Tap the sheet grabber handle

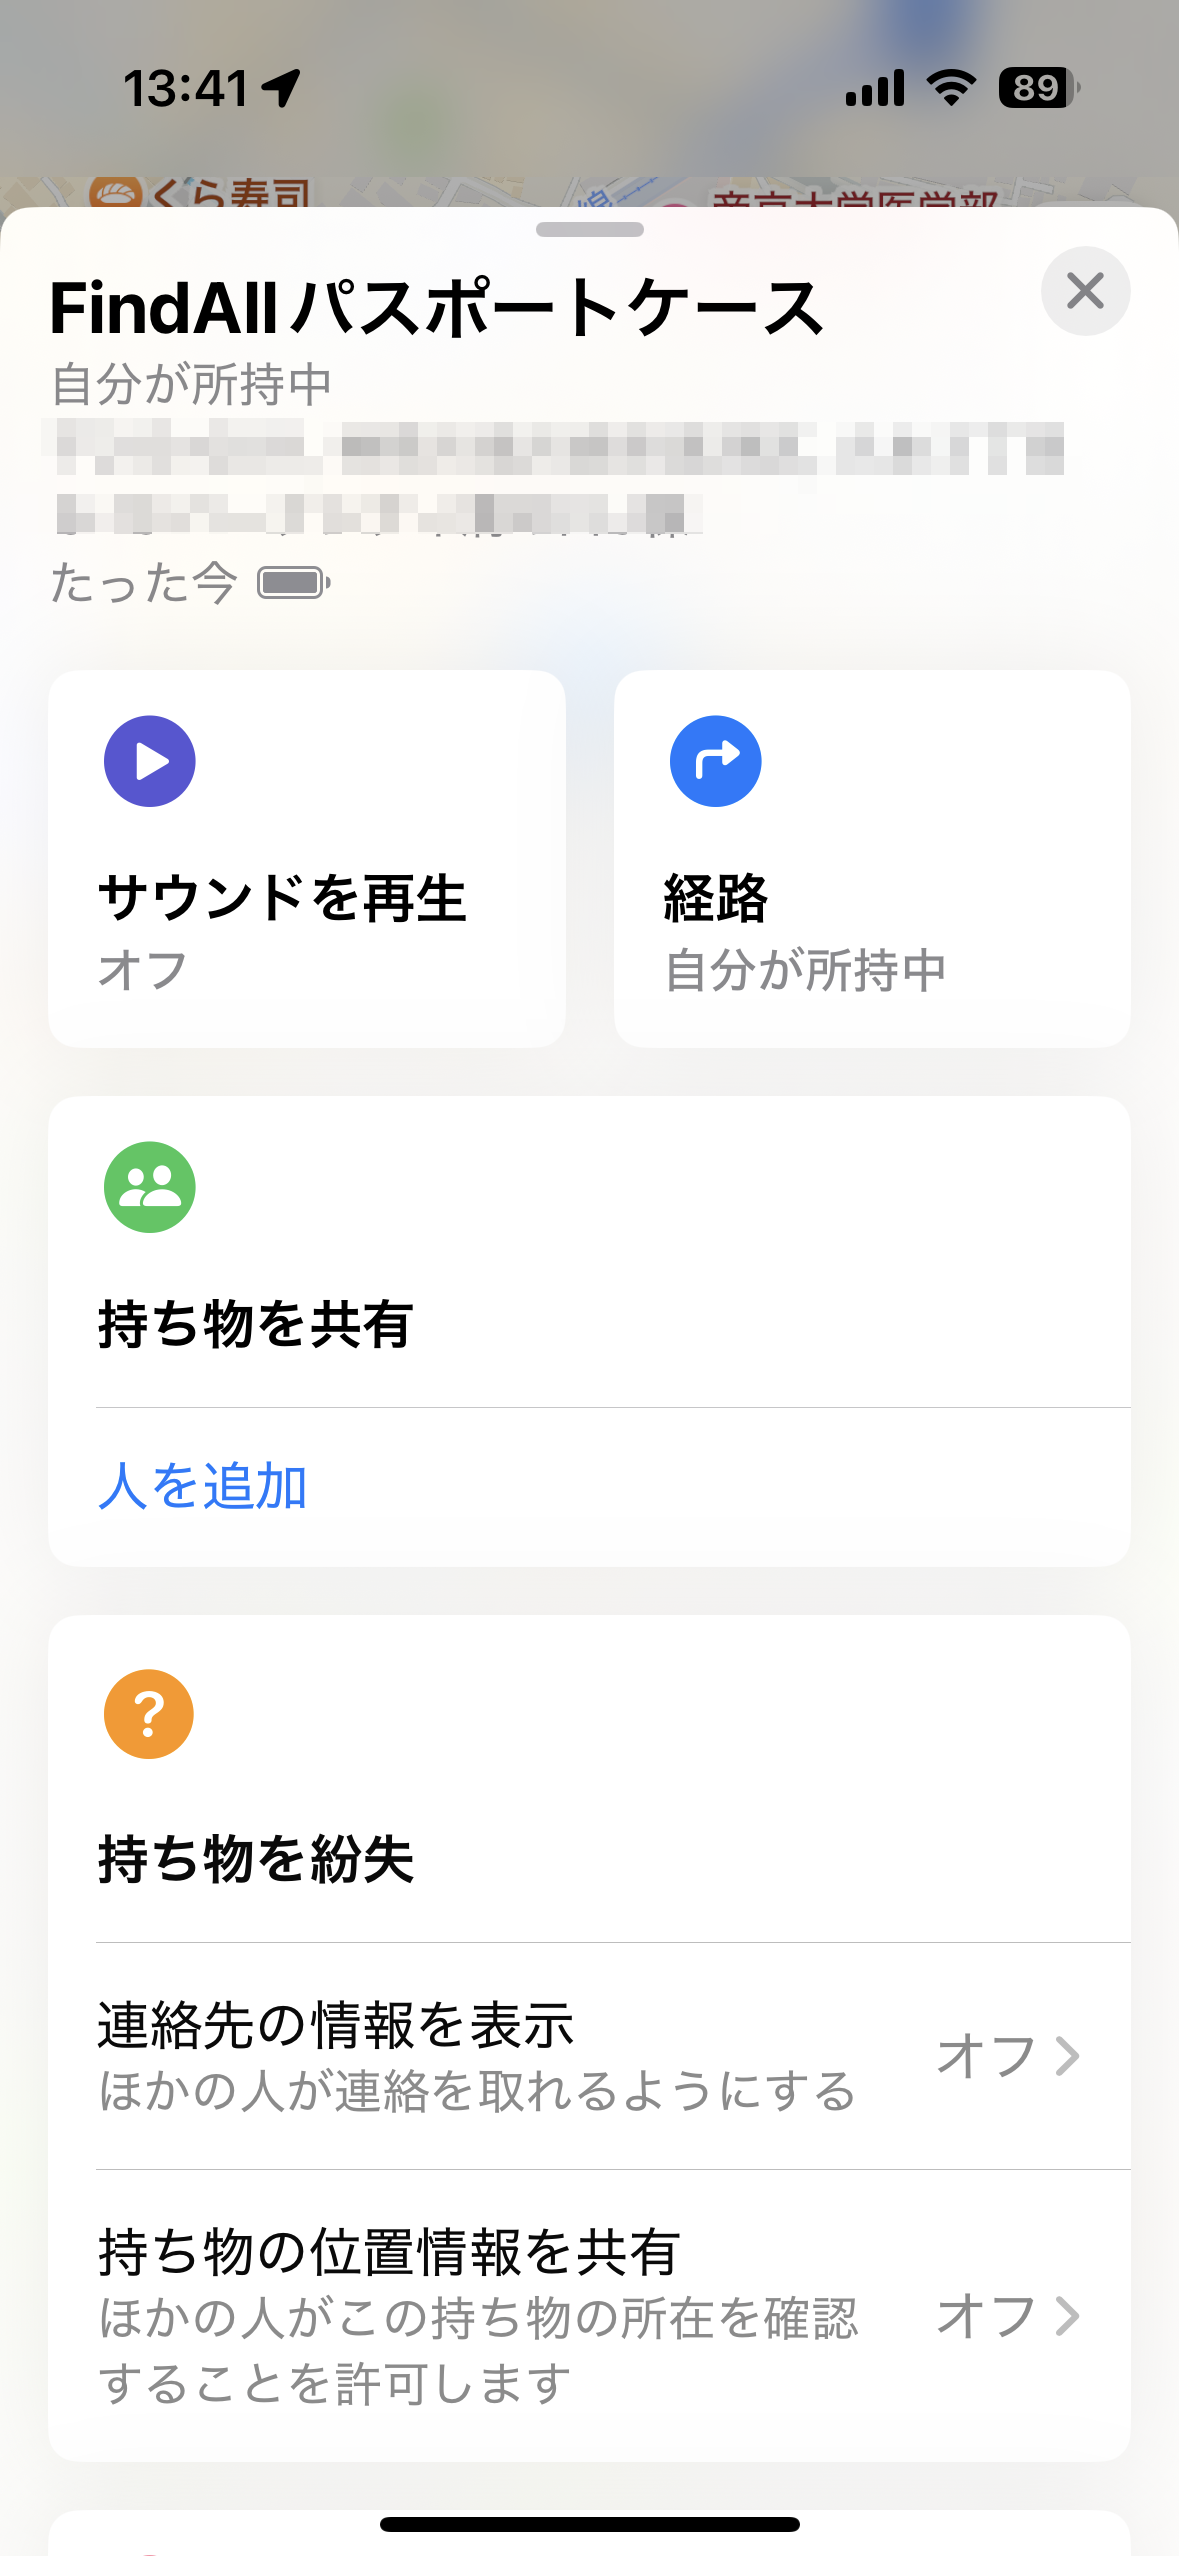589,230
